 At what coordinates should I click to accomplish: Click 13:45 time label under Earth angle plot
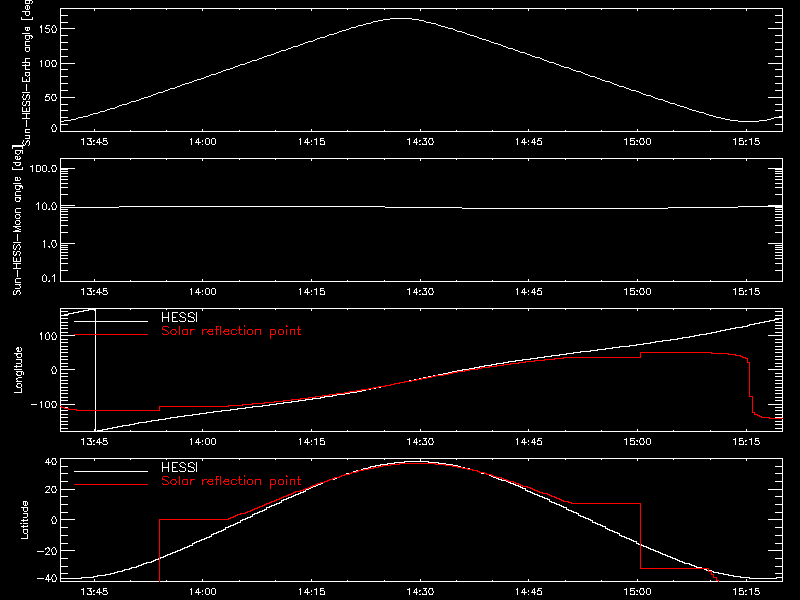[x=94, y=142]
